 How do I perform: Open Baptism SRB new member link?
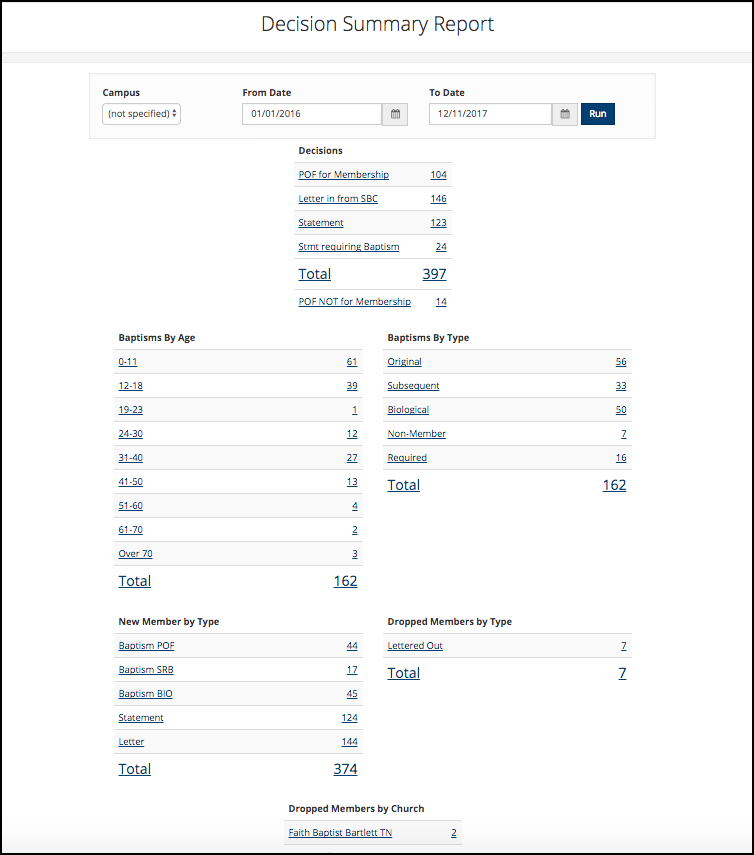point(146,670)
